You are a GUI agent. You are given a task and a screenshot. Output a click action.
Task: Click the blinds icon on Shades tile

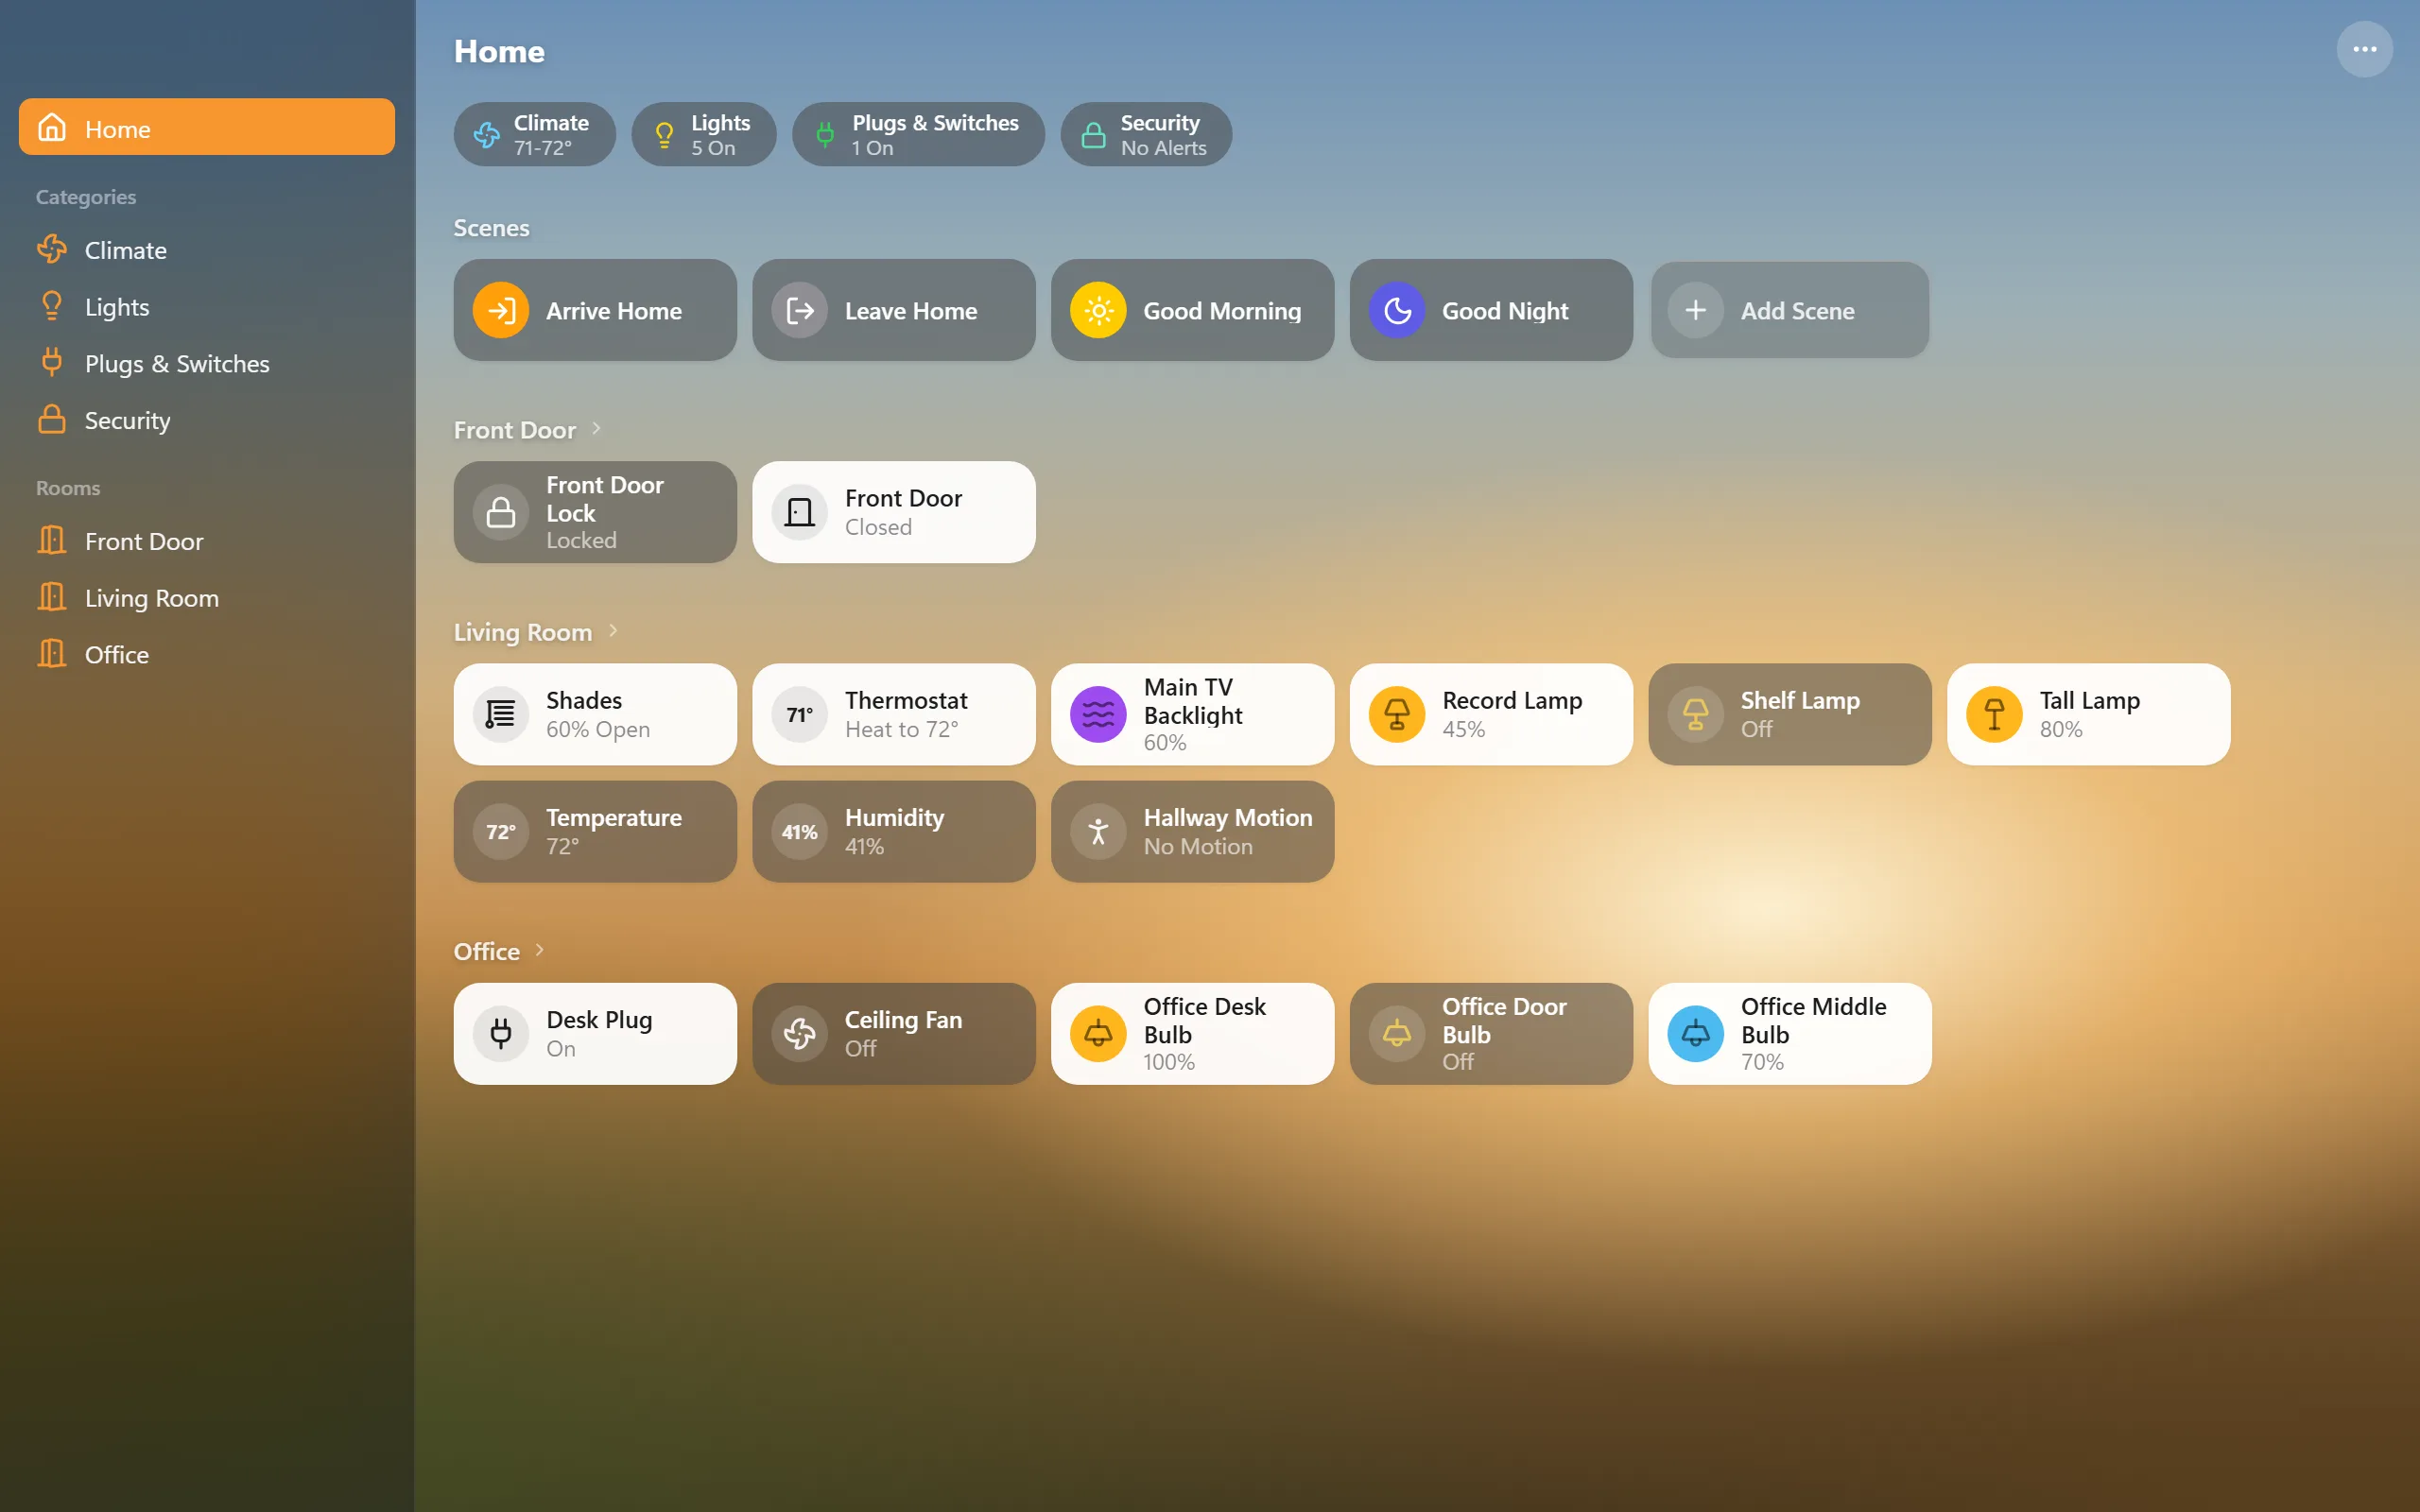(501, 714)
